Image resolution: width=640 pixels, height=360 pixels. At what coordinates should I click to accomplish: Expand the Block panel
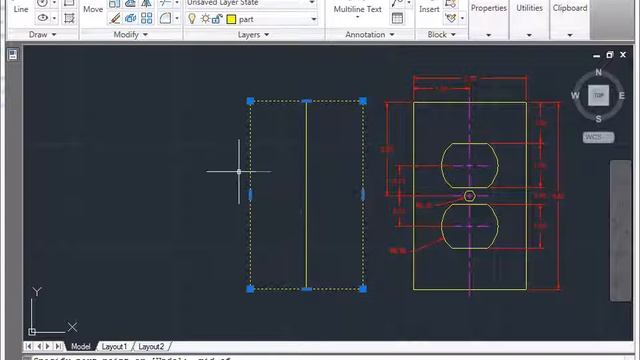tap(441, 35)
